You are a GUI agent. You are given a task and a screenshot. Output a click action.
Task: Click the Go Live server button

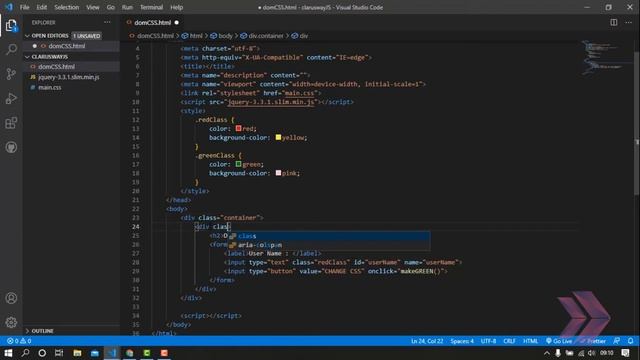point(559,341)
